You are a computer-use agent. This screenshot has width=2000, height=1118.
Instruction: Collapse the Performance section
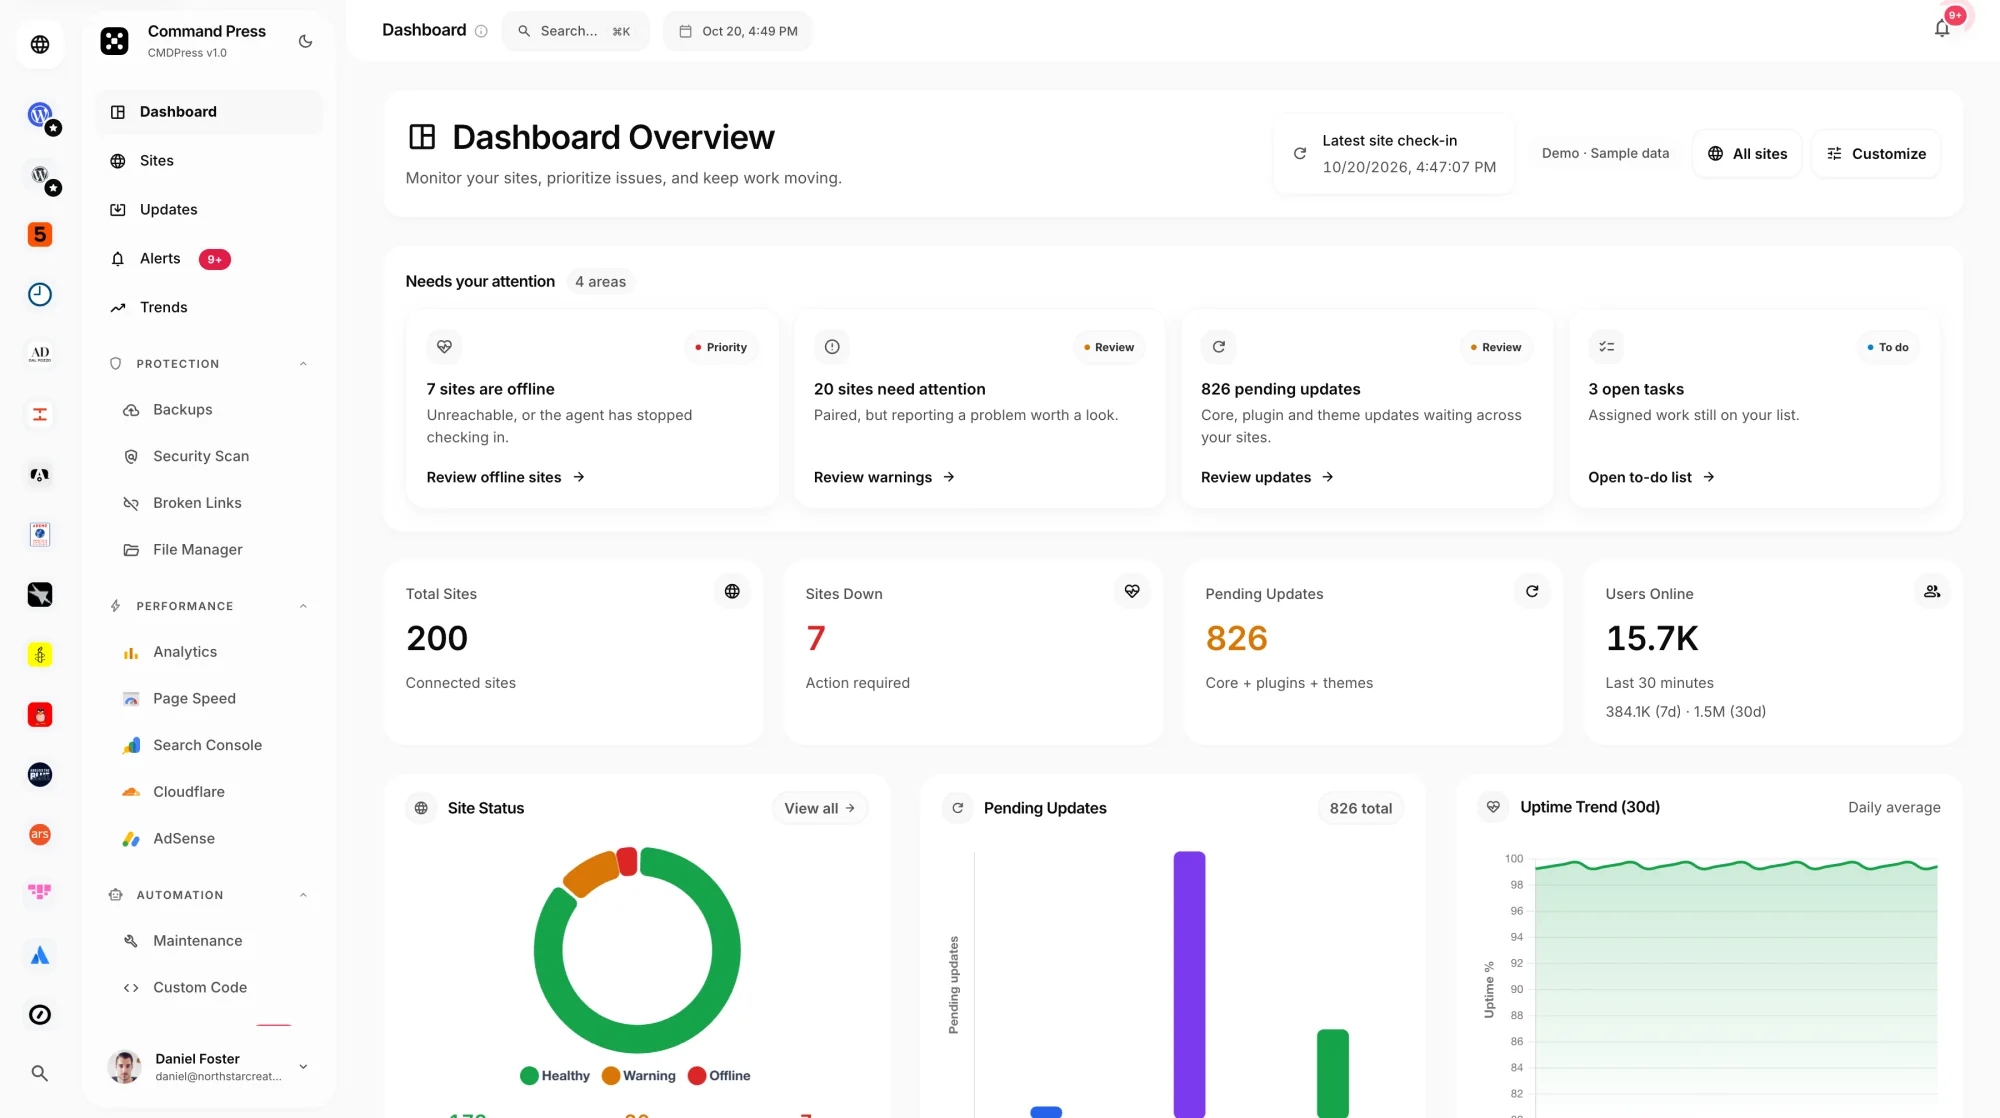303,606
